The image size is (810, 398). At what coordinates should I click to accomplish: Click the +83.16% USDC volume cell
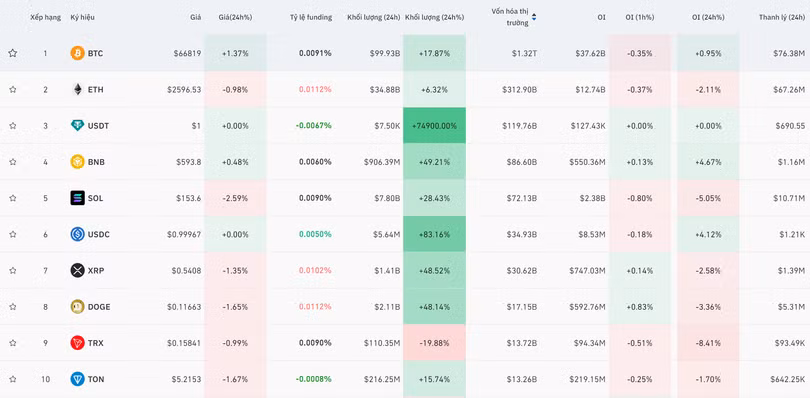pos(434,234)
